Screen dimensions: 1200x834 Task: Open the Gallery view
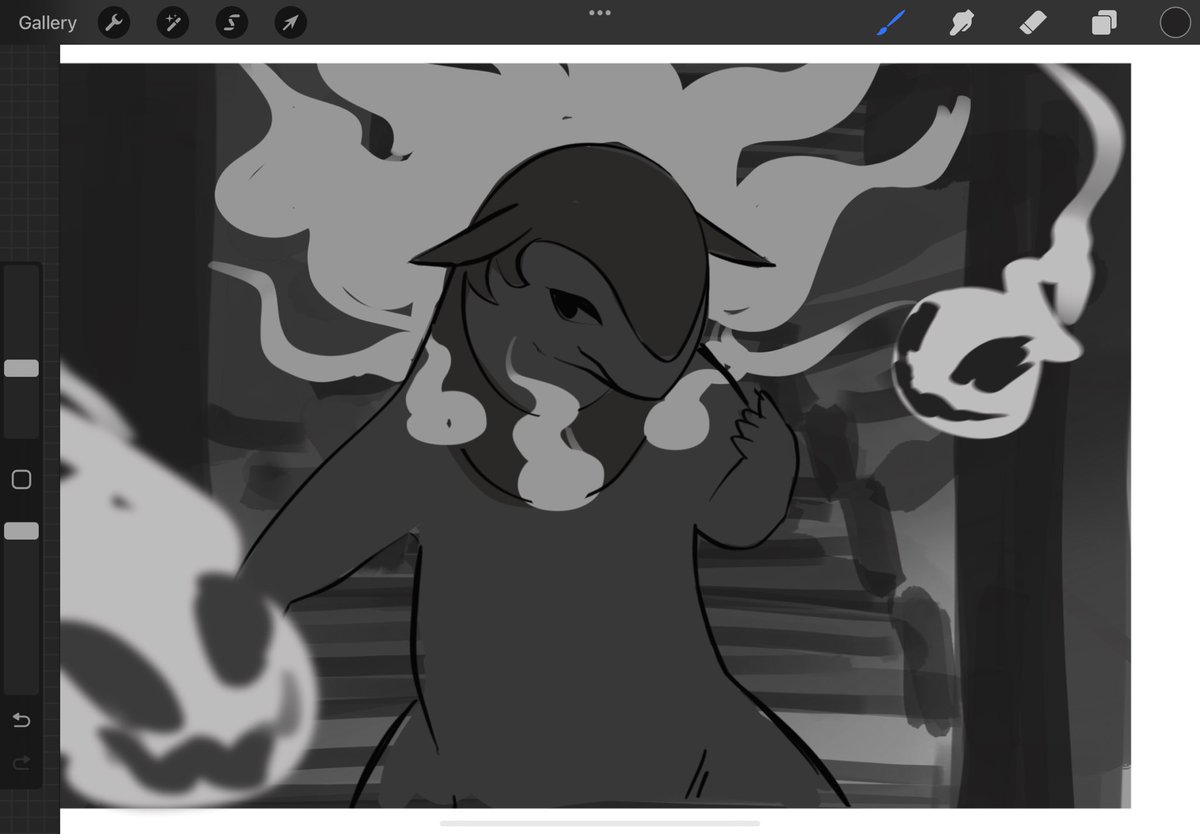[x=47, y=23]
